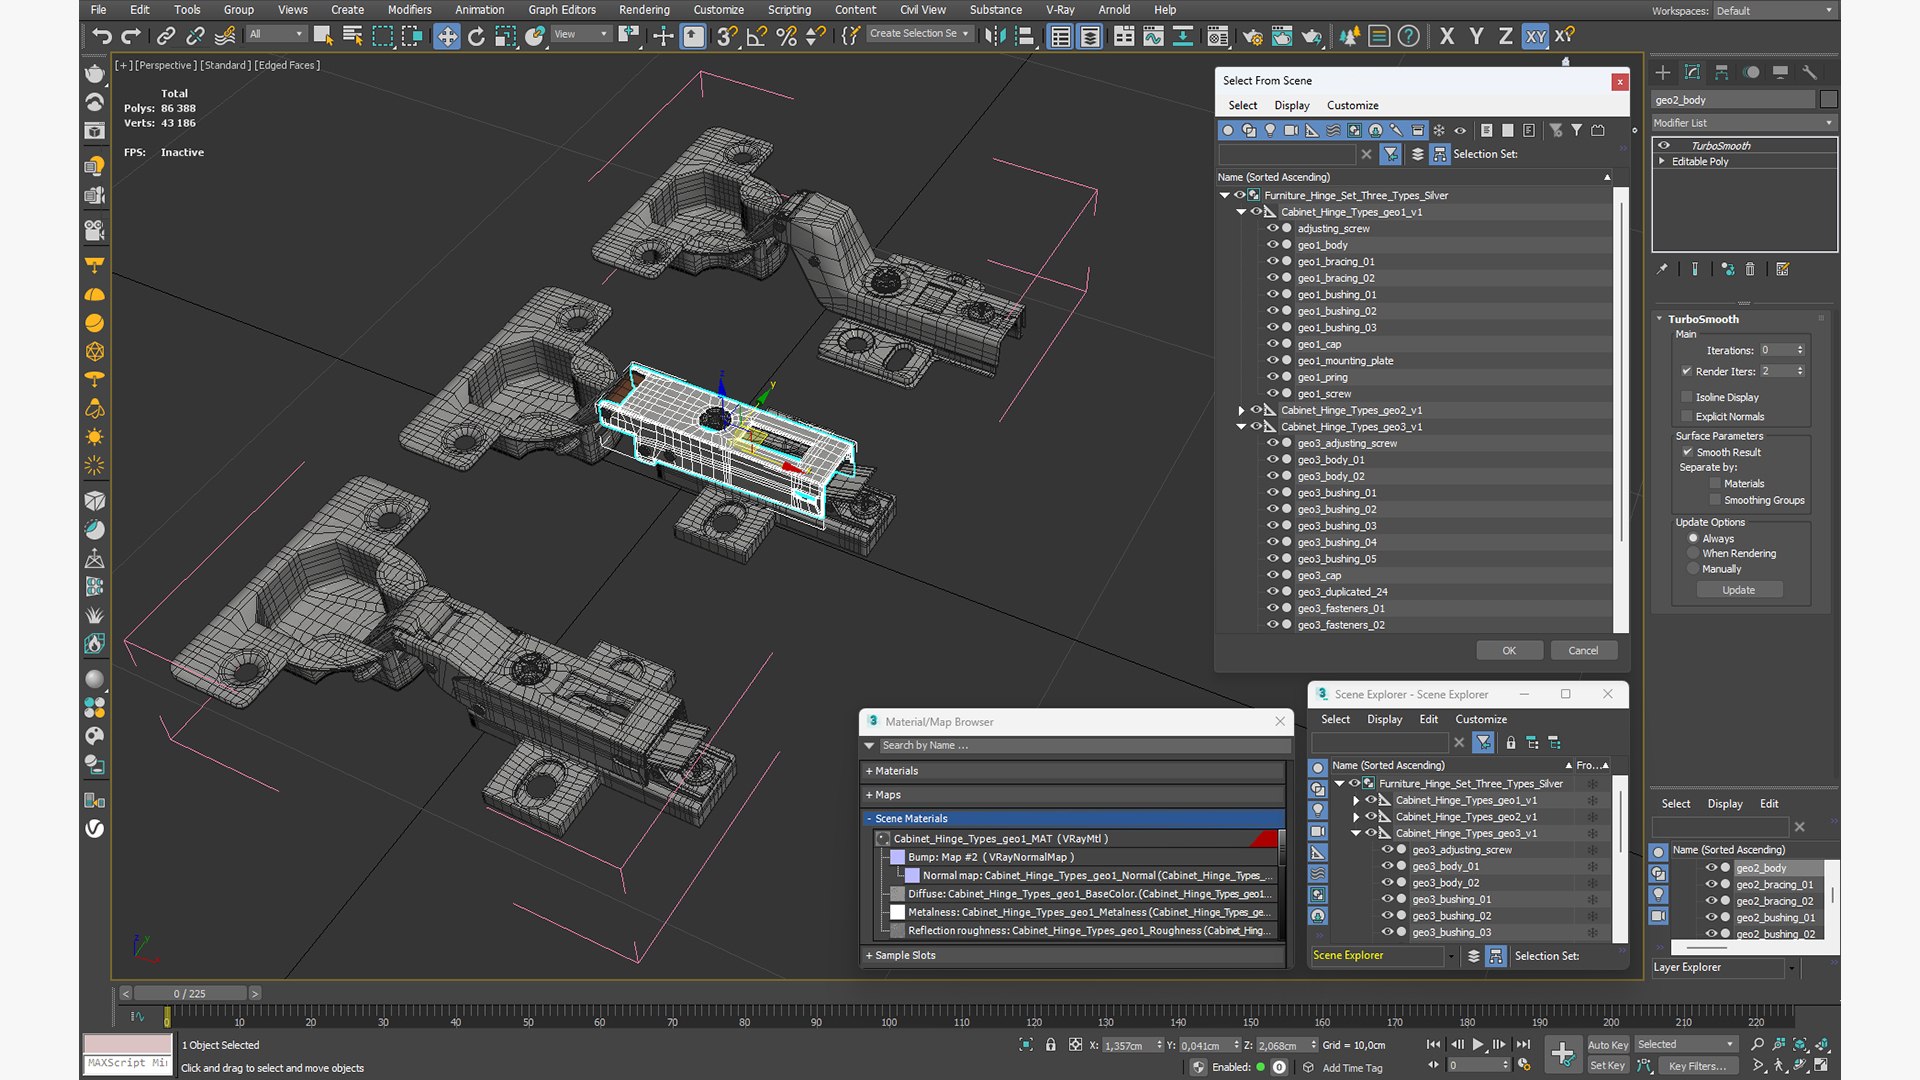Viewport: 1920px width, 1080px height.
Task: Select the Manually update option
Action: [x=1693, y=569]
